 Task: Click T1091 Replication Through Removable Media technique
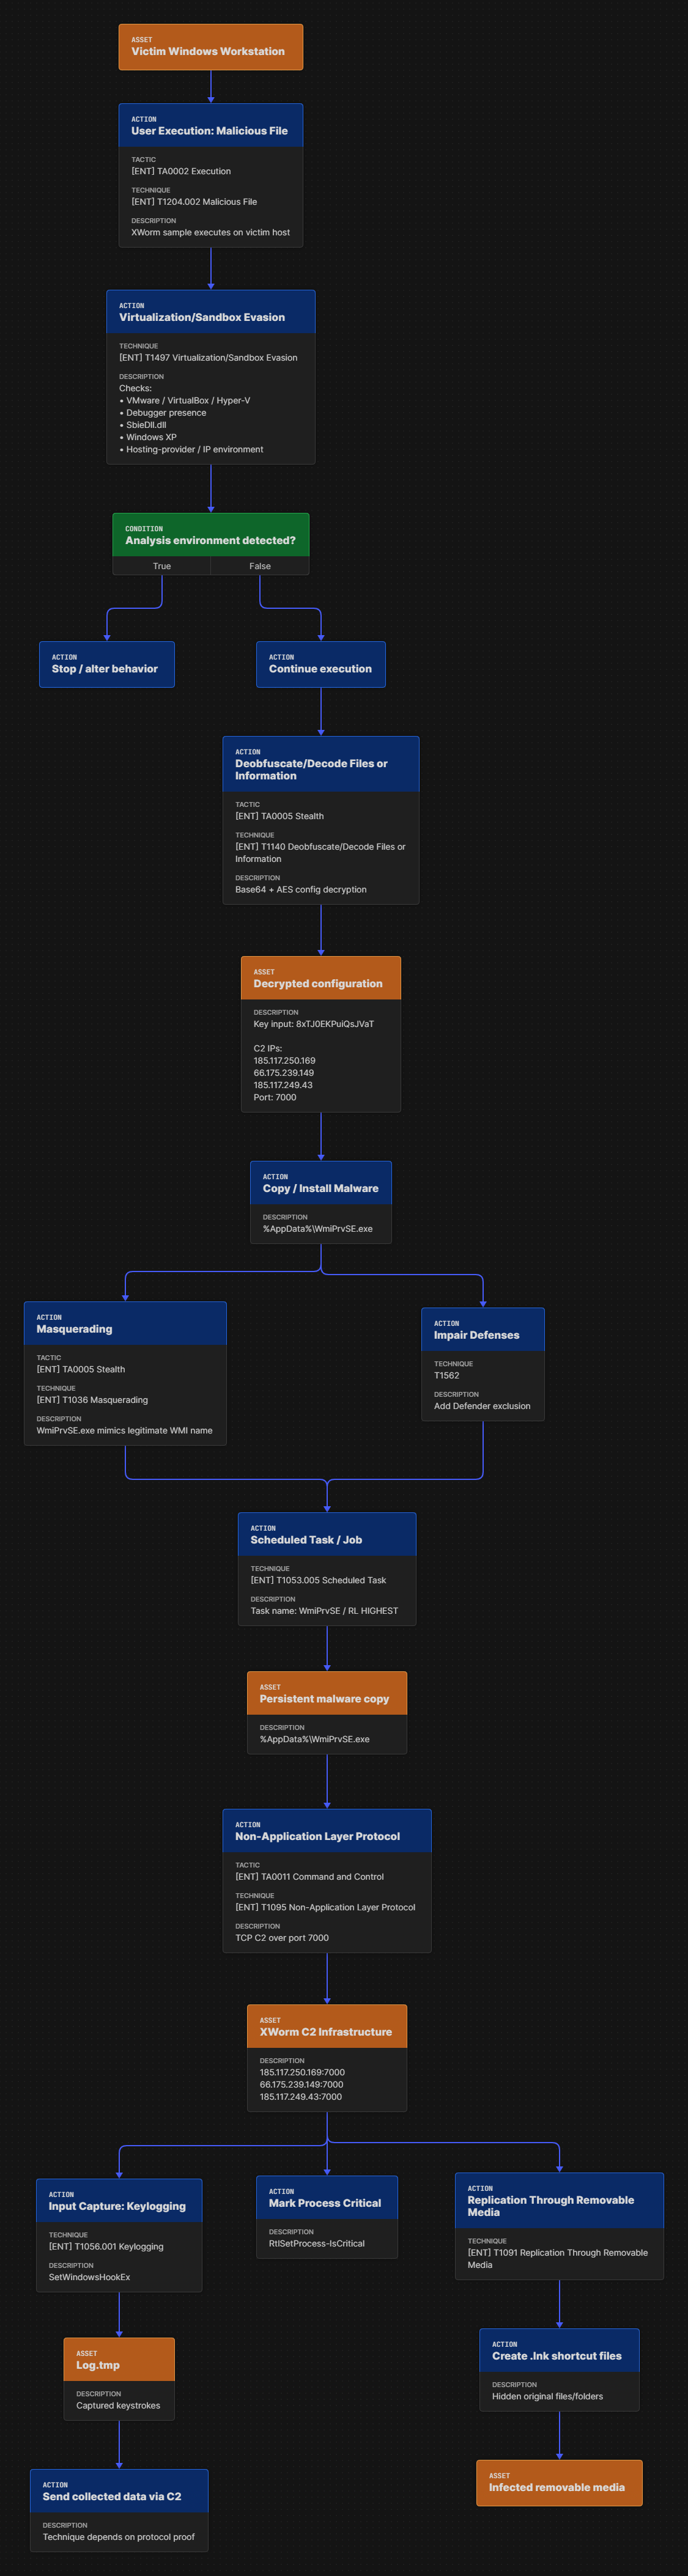(x=558, y=2259)
